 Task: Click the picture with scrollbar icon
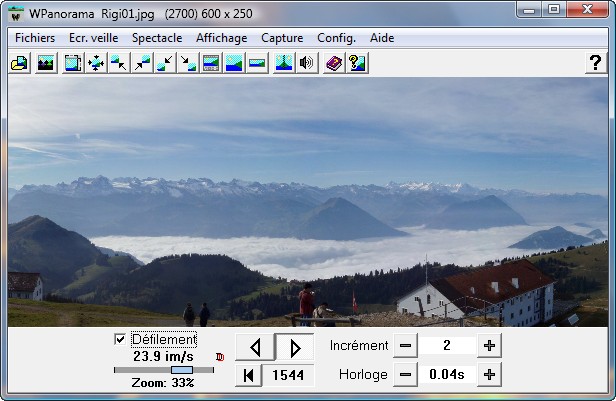pos(73,63)
